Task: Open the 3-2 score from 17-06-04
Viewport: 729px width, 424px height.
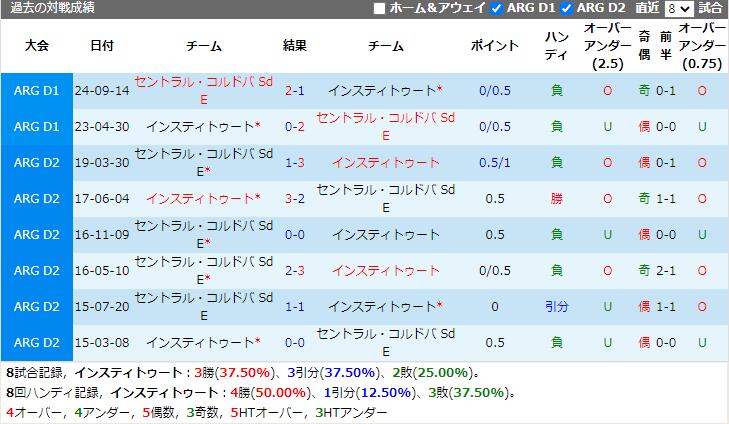Action: [x=294, y=199]
